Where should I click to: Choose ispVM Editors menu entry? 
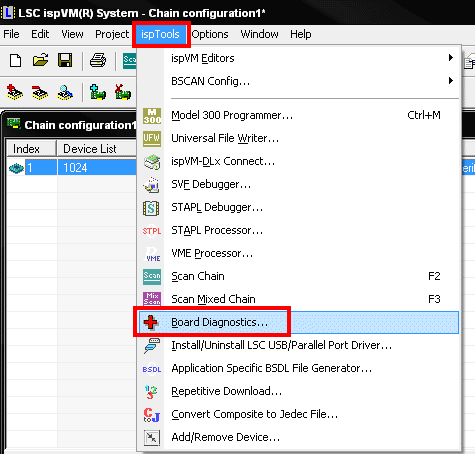click(x=299, y=58)
